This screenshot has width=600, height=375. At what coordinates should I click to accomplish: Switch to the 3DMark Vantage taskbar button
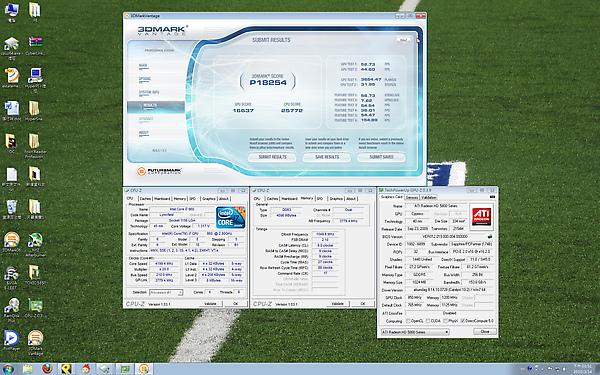pos(144,369)
